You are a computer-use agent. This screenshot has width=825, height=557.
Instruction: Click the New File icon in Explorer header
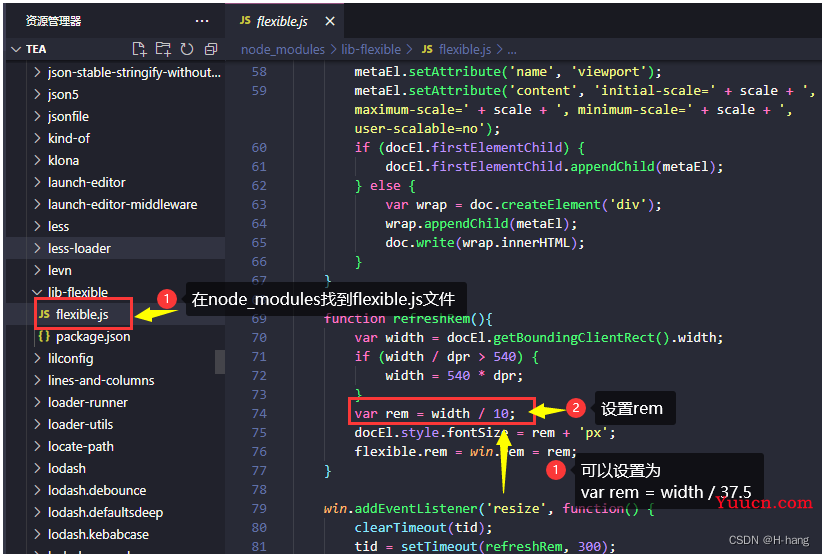click(x=140, y=49)
